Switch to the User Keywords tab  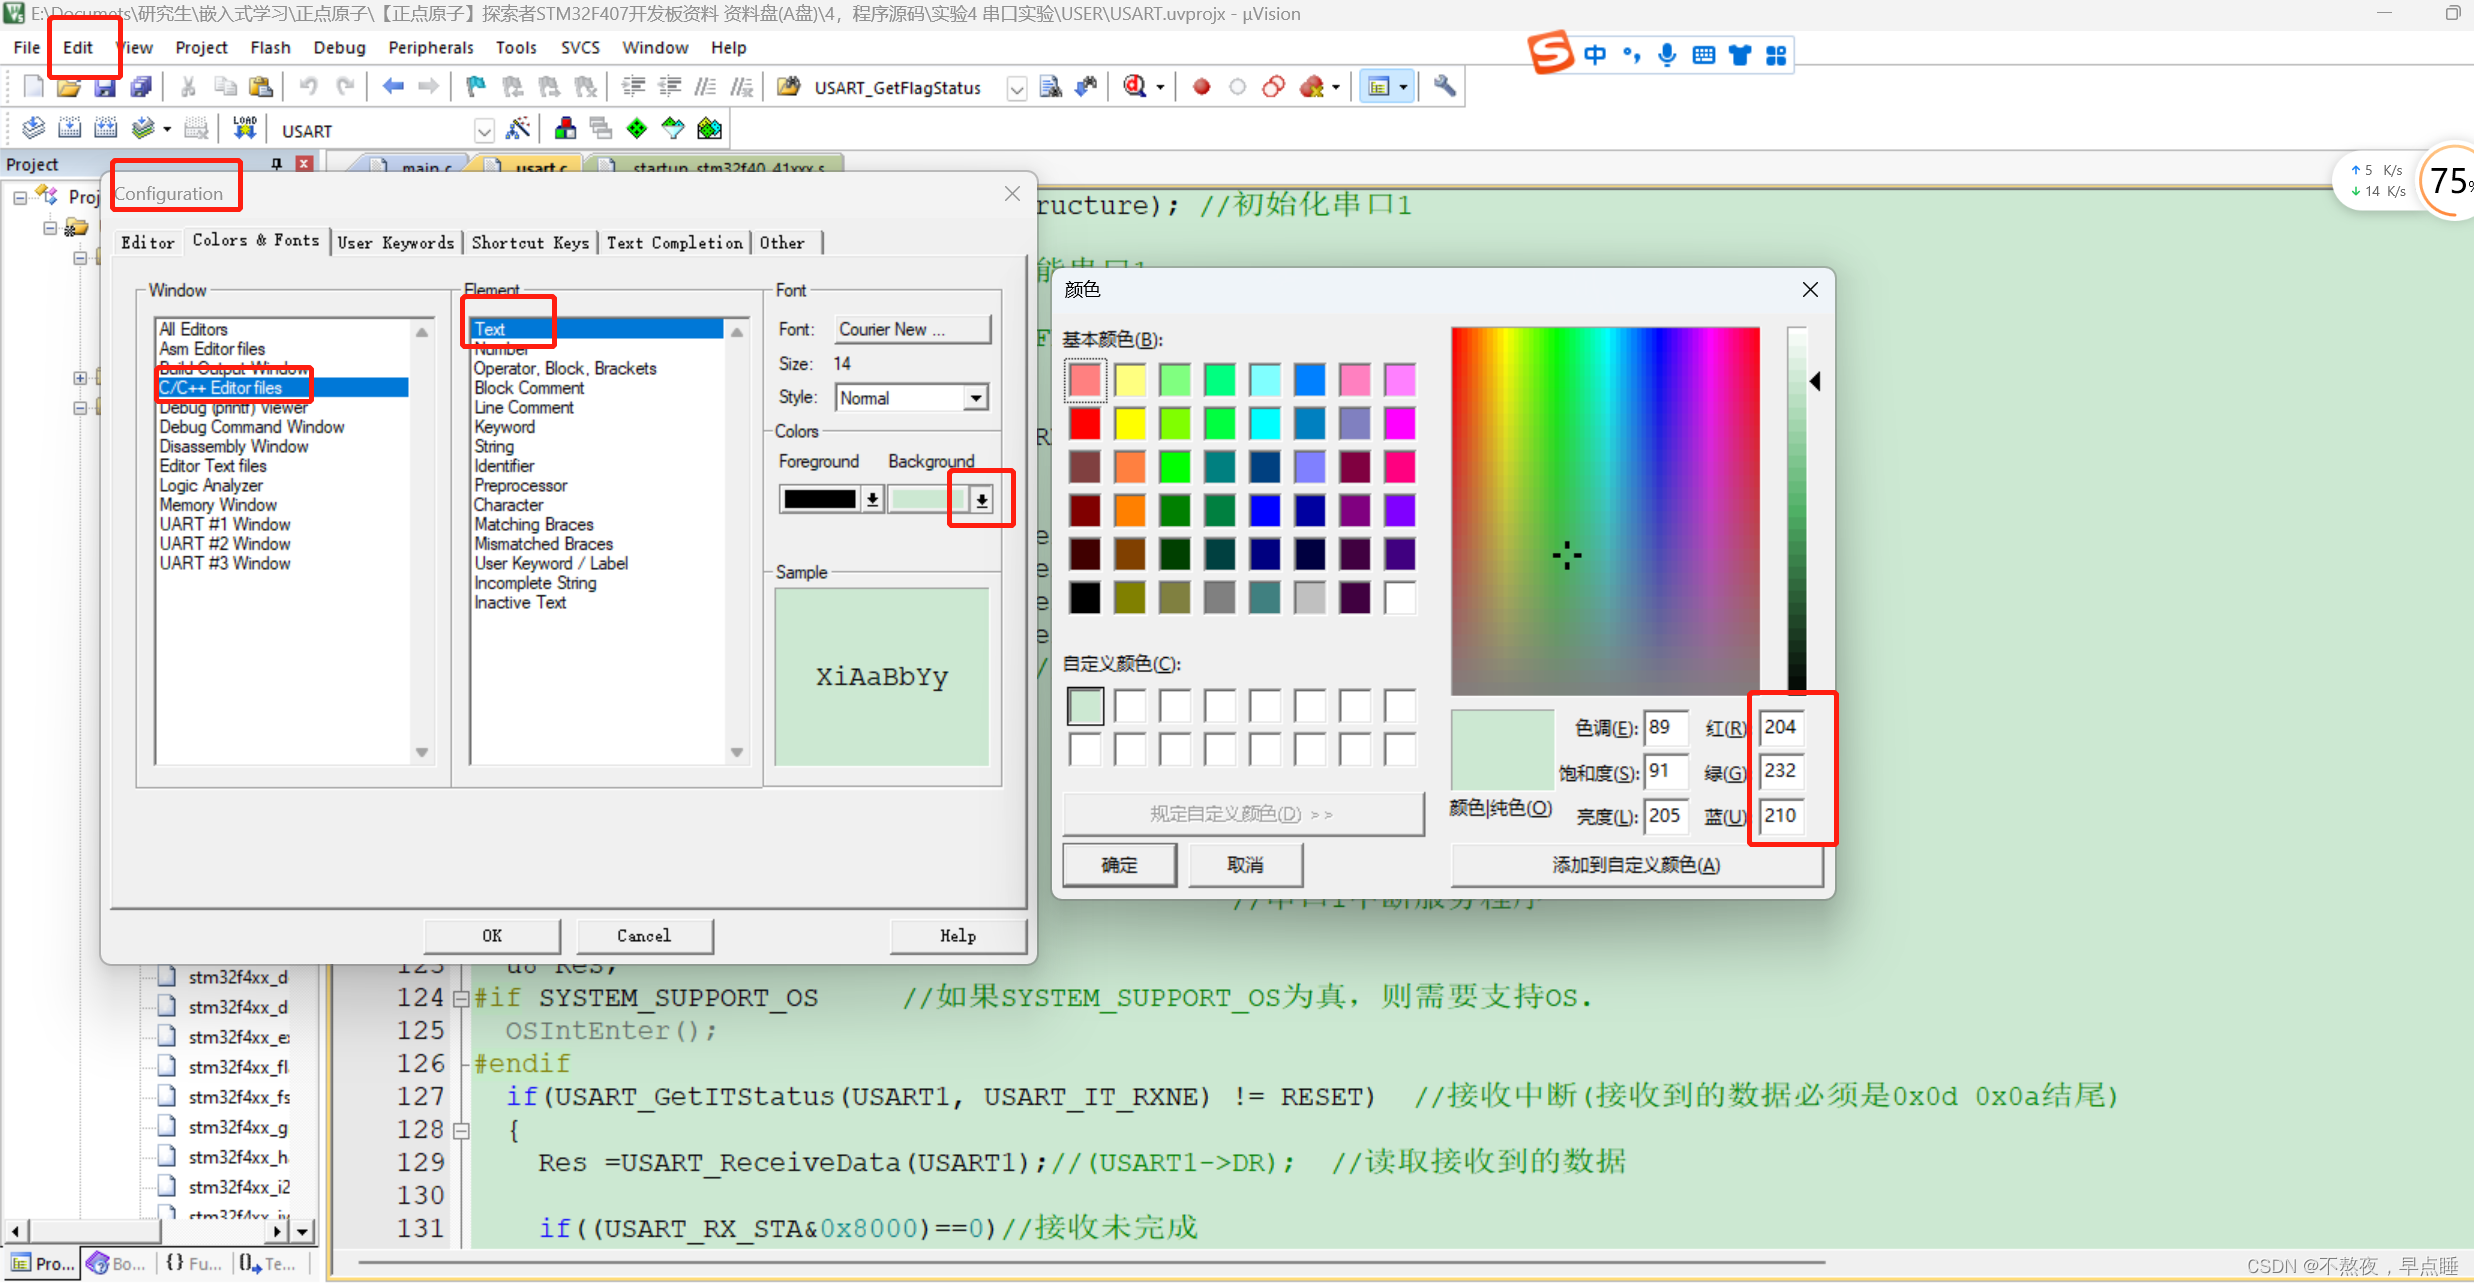pos(393,244)
